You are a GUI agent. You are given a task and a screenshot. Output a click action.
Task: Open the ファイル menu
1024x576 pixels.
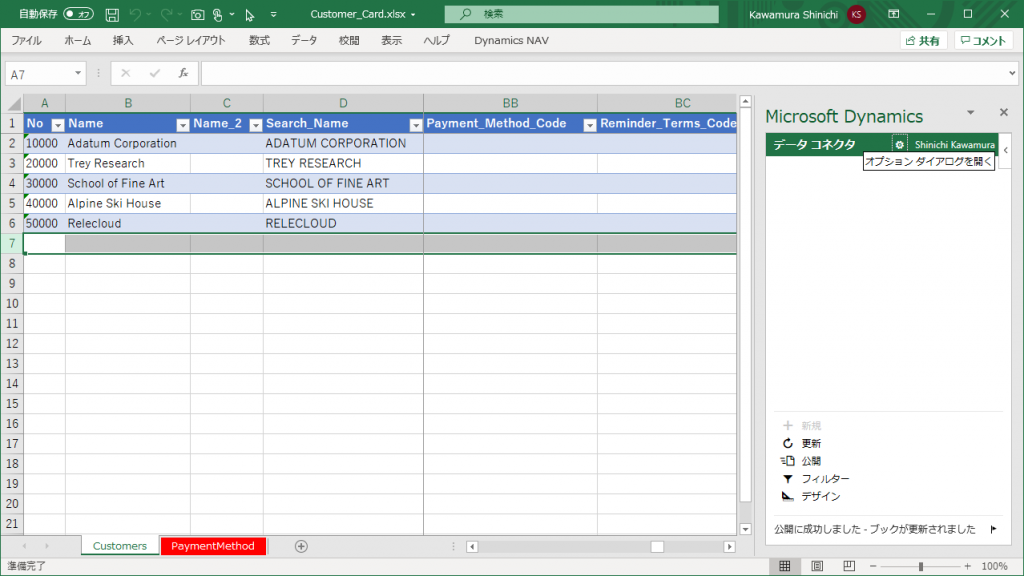27,40
